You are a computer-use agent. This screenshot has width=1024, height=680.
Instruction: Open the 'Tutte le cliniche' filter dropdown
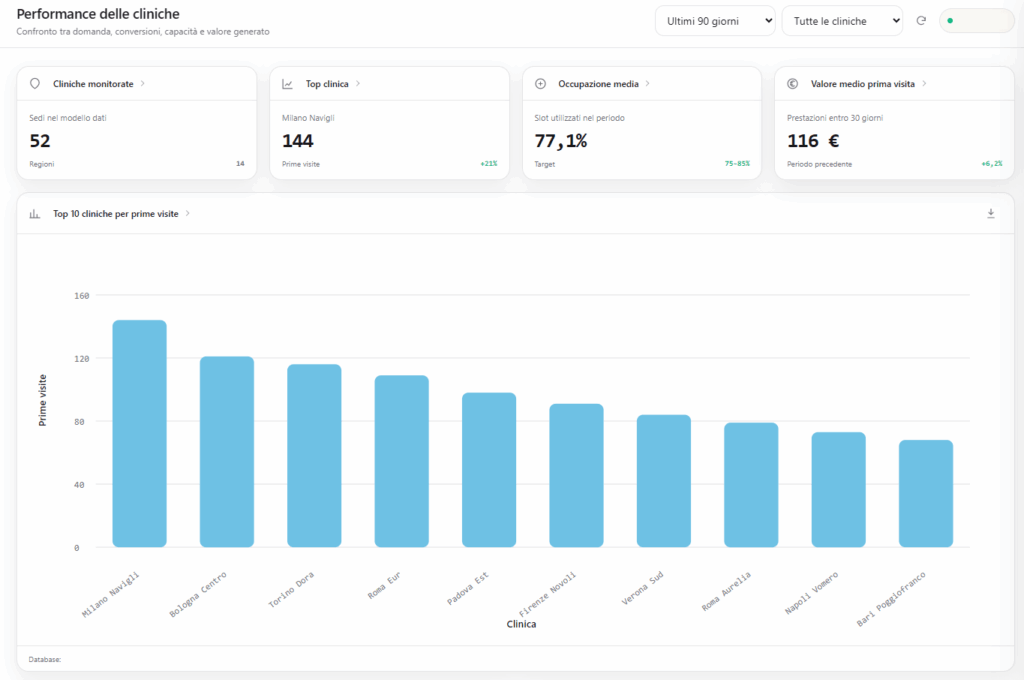[x=842, y=21]
